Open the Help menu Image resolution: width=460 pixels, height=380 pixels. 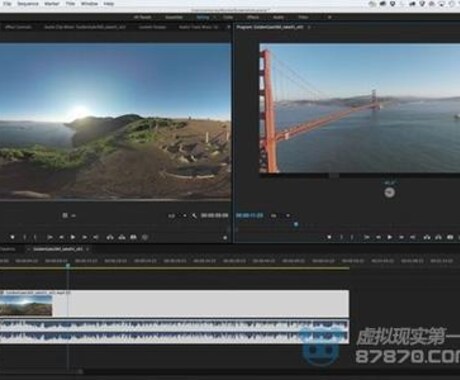[109, 4]
